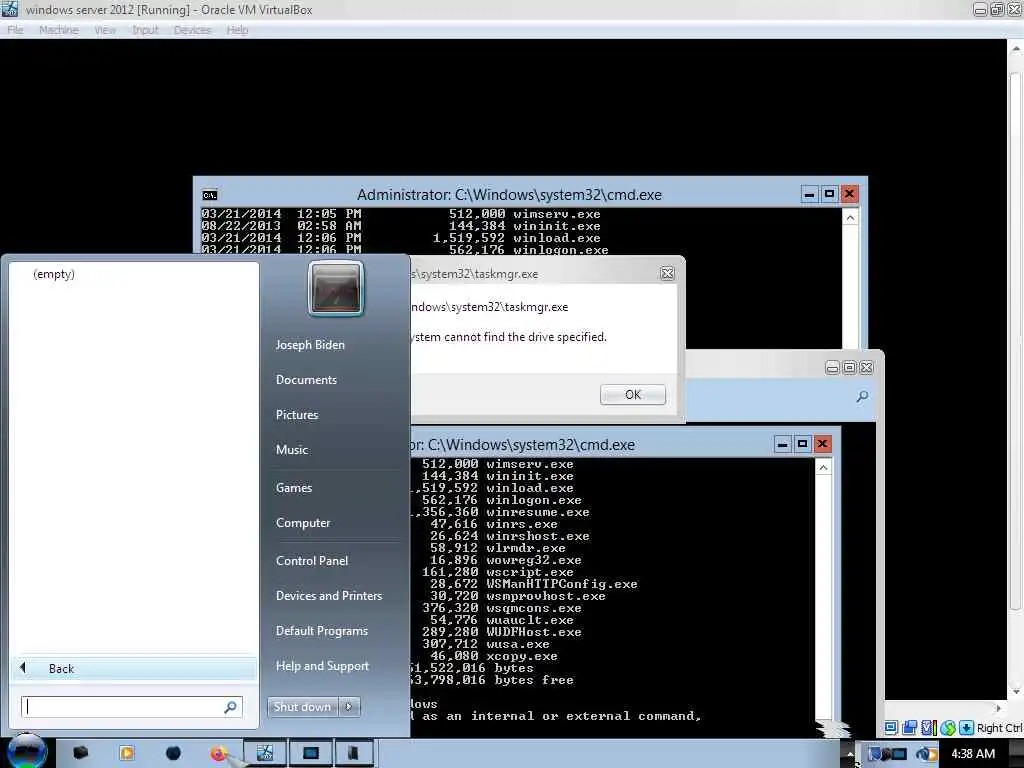Click the Right Ctrl host key label
This screenshot has width=1024, height=768.
[x=1000, y=728]
